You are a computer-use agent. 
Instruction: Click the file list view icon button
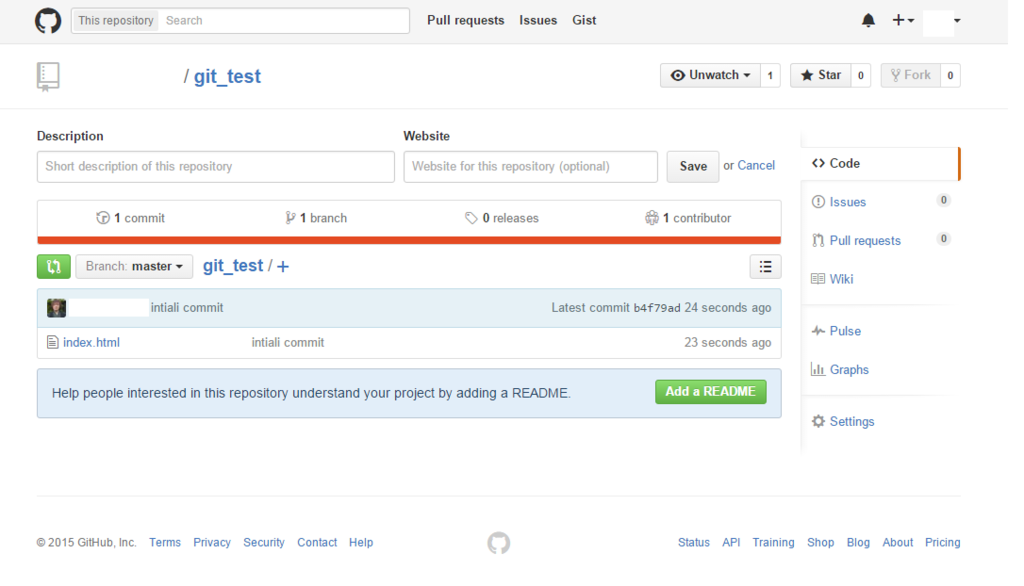pos(765,266)
